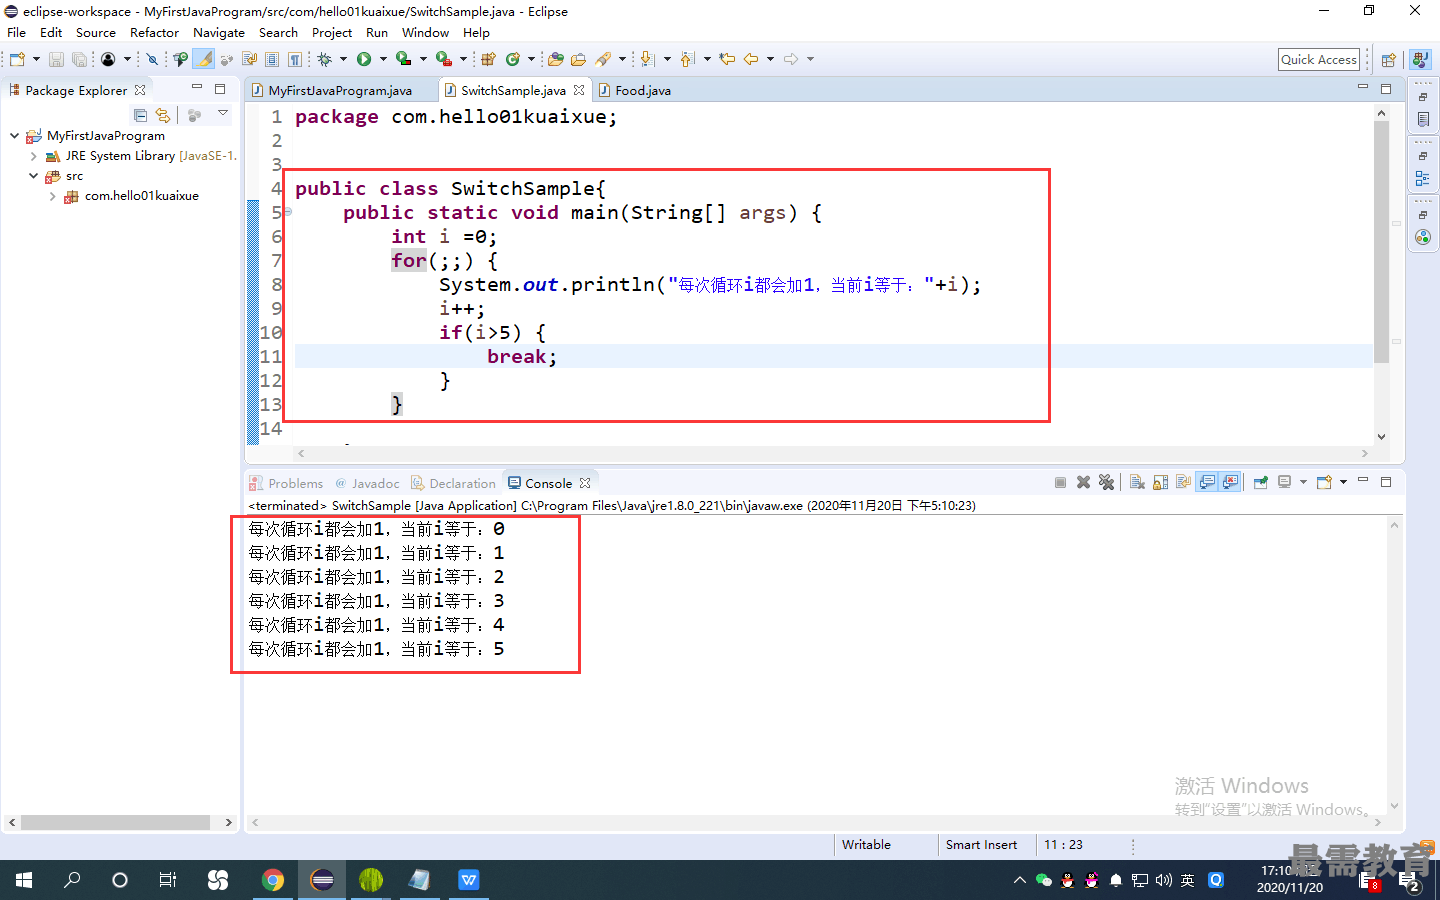Screen dimensions: 1440x900
Task: Expand the com.hello01kuaixue package node
Action: pos(52,196)
